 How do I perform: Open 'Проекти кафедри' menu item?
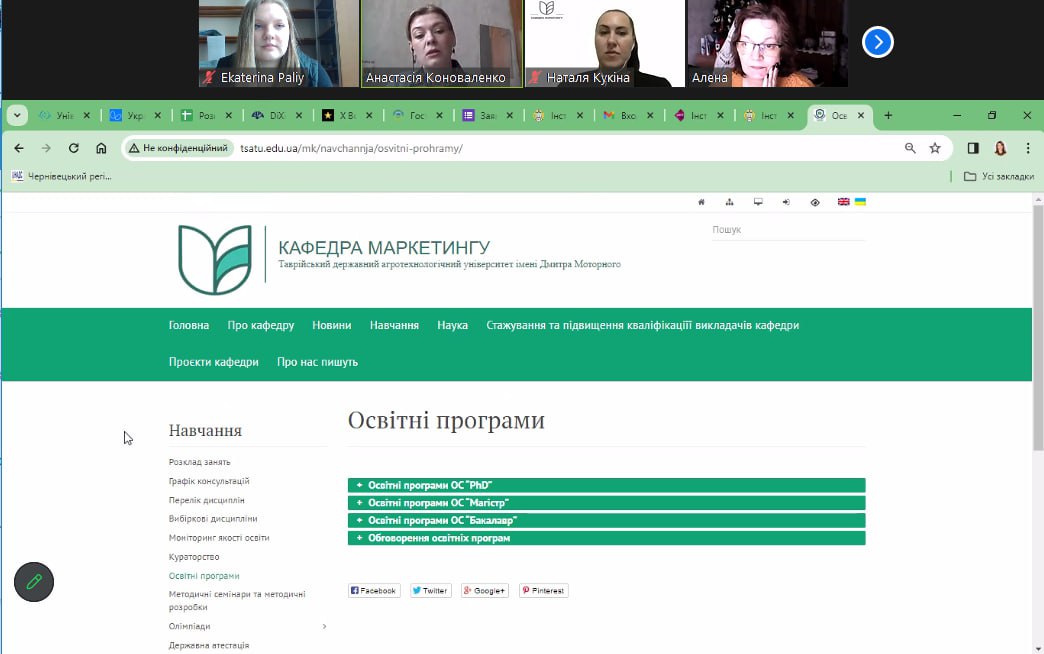pos(214,362)
